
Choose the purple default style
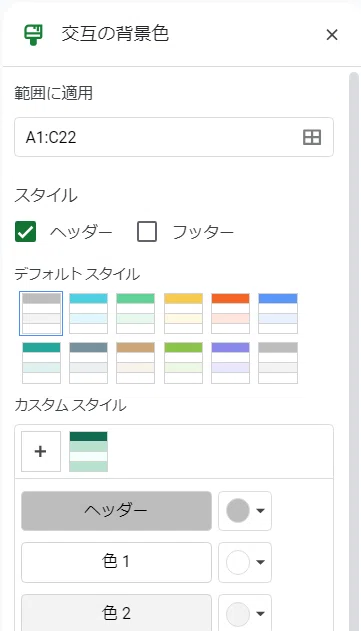pos(230,363)
